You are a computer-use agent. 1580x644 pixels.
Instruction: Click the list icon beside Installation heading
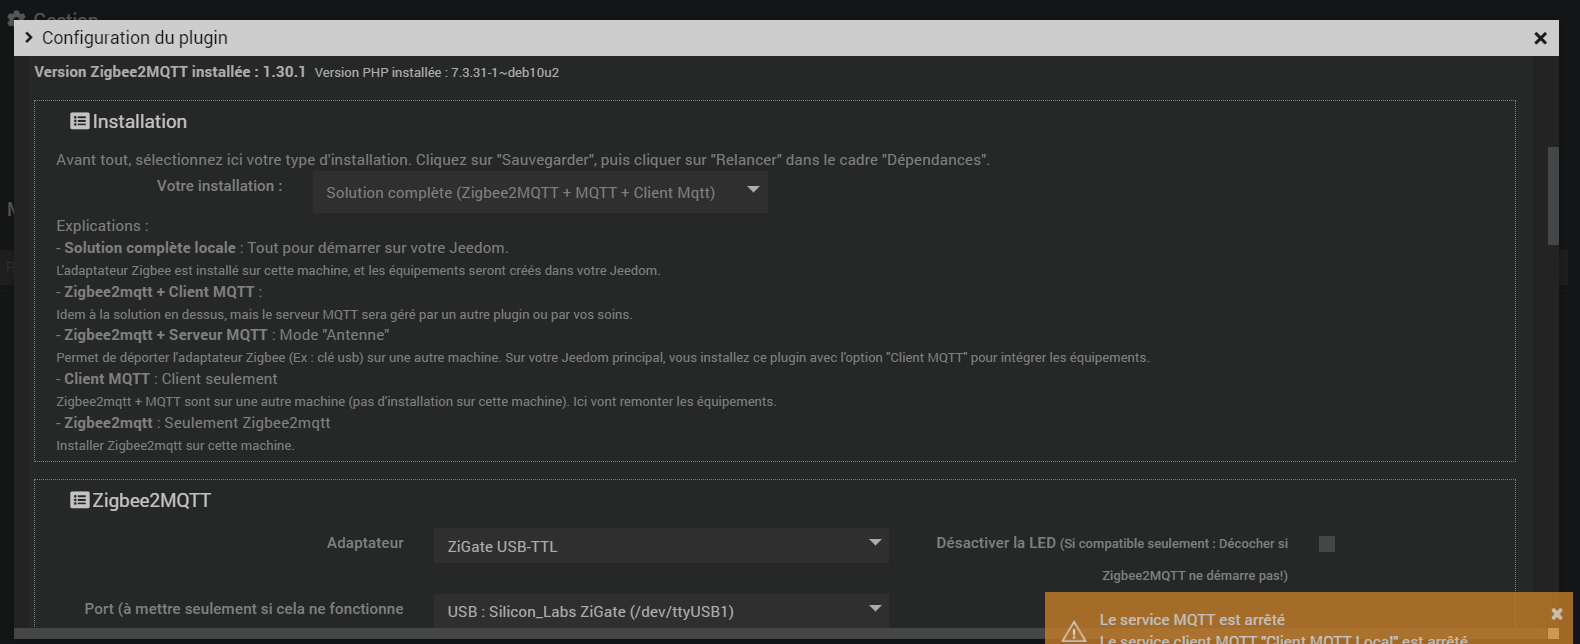click(80, 121)
